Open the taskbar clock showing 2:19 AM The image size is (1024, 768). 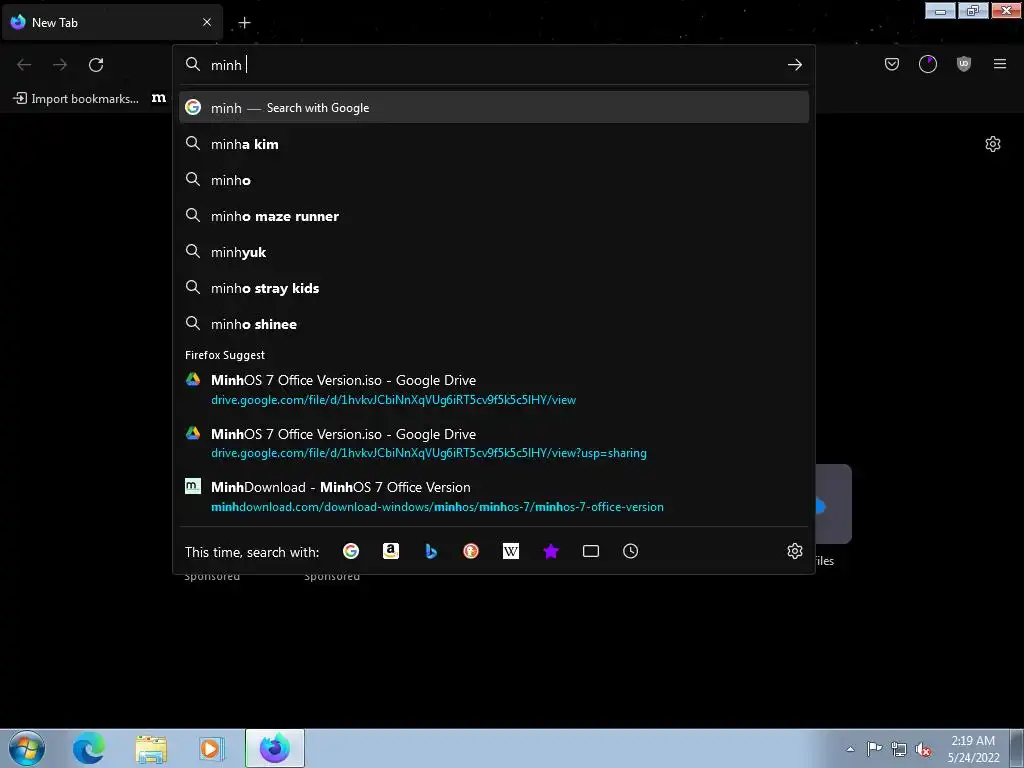[x=973, y=748]
